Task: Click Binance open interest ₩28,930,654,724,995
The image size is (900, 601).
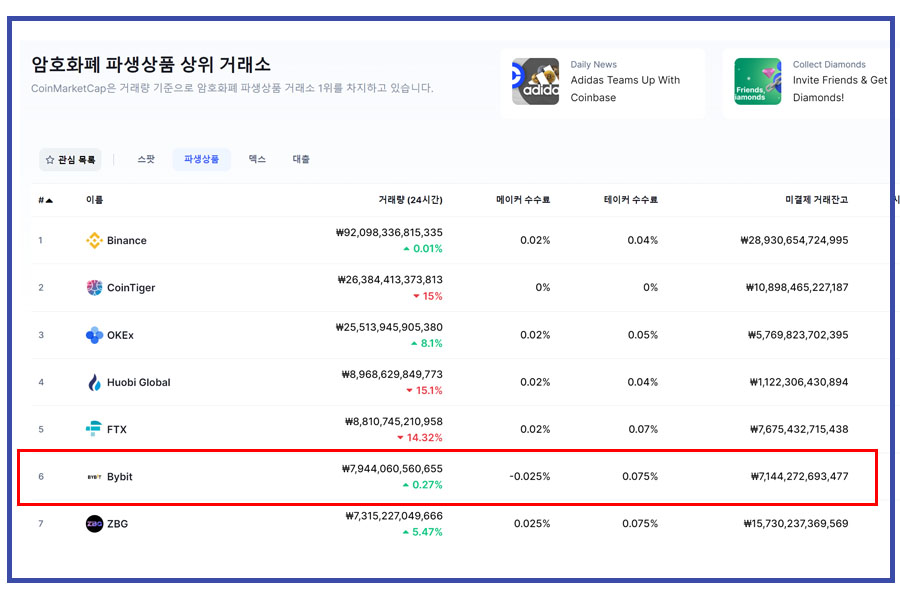Action: coord(794,241)
